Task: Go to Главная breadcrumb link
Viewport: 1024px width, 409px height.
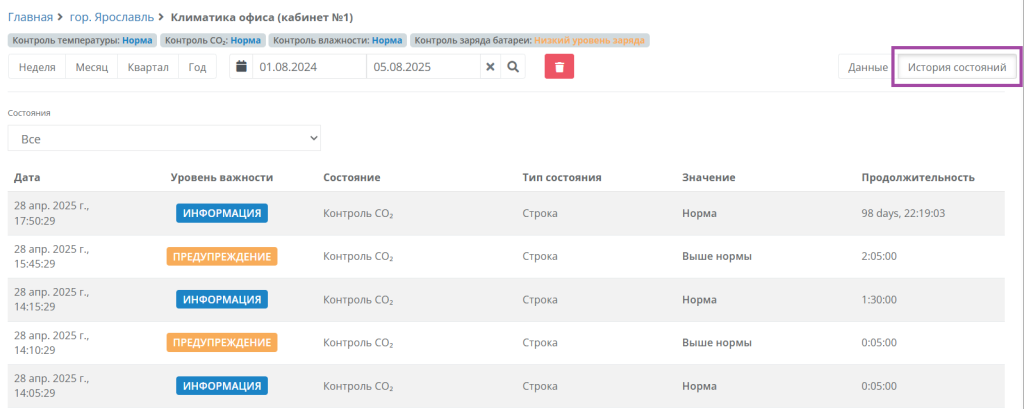Action: click(x=31, y=18)
